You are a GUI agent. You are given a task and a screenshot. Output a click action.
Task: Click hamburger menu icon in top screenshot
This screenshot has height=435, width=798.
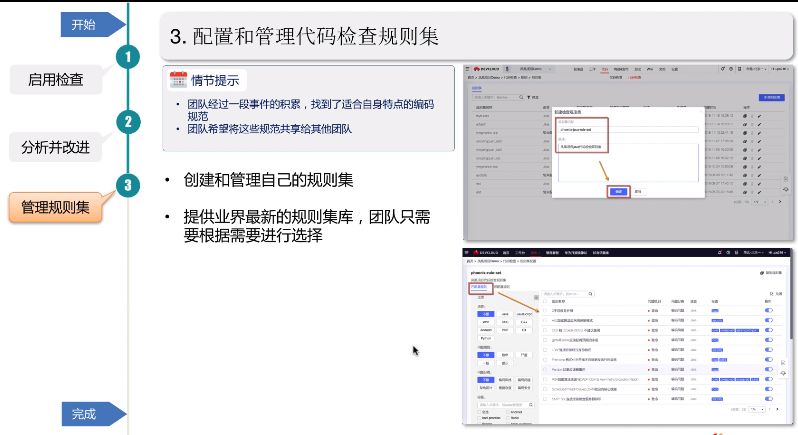pyautogui.click(x=467, y=69)
